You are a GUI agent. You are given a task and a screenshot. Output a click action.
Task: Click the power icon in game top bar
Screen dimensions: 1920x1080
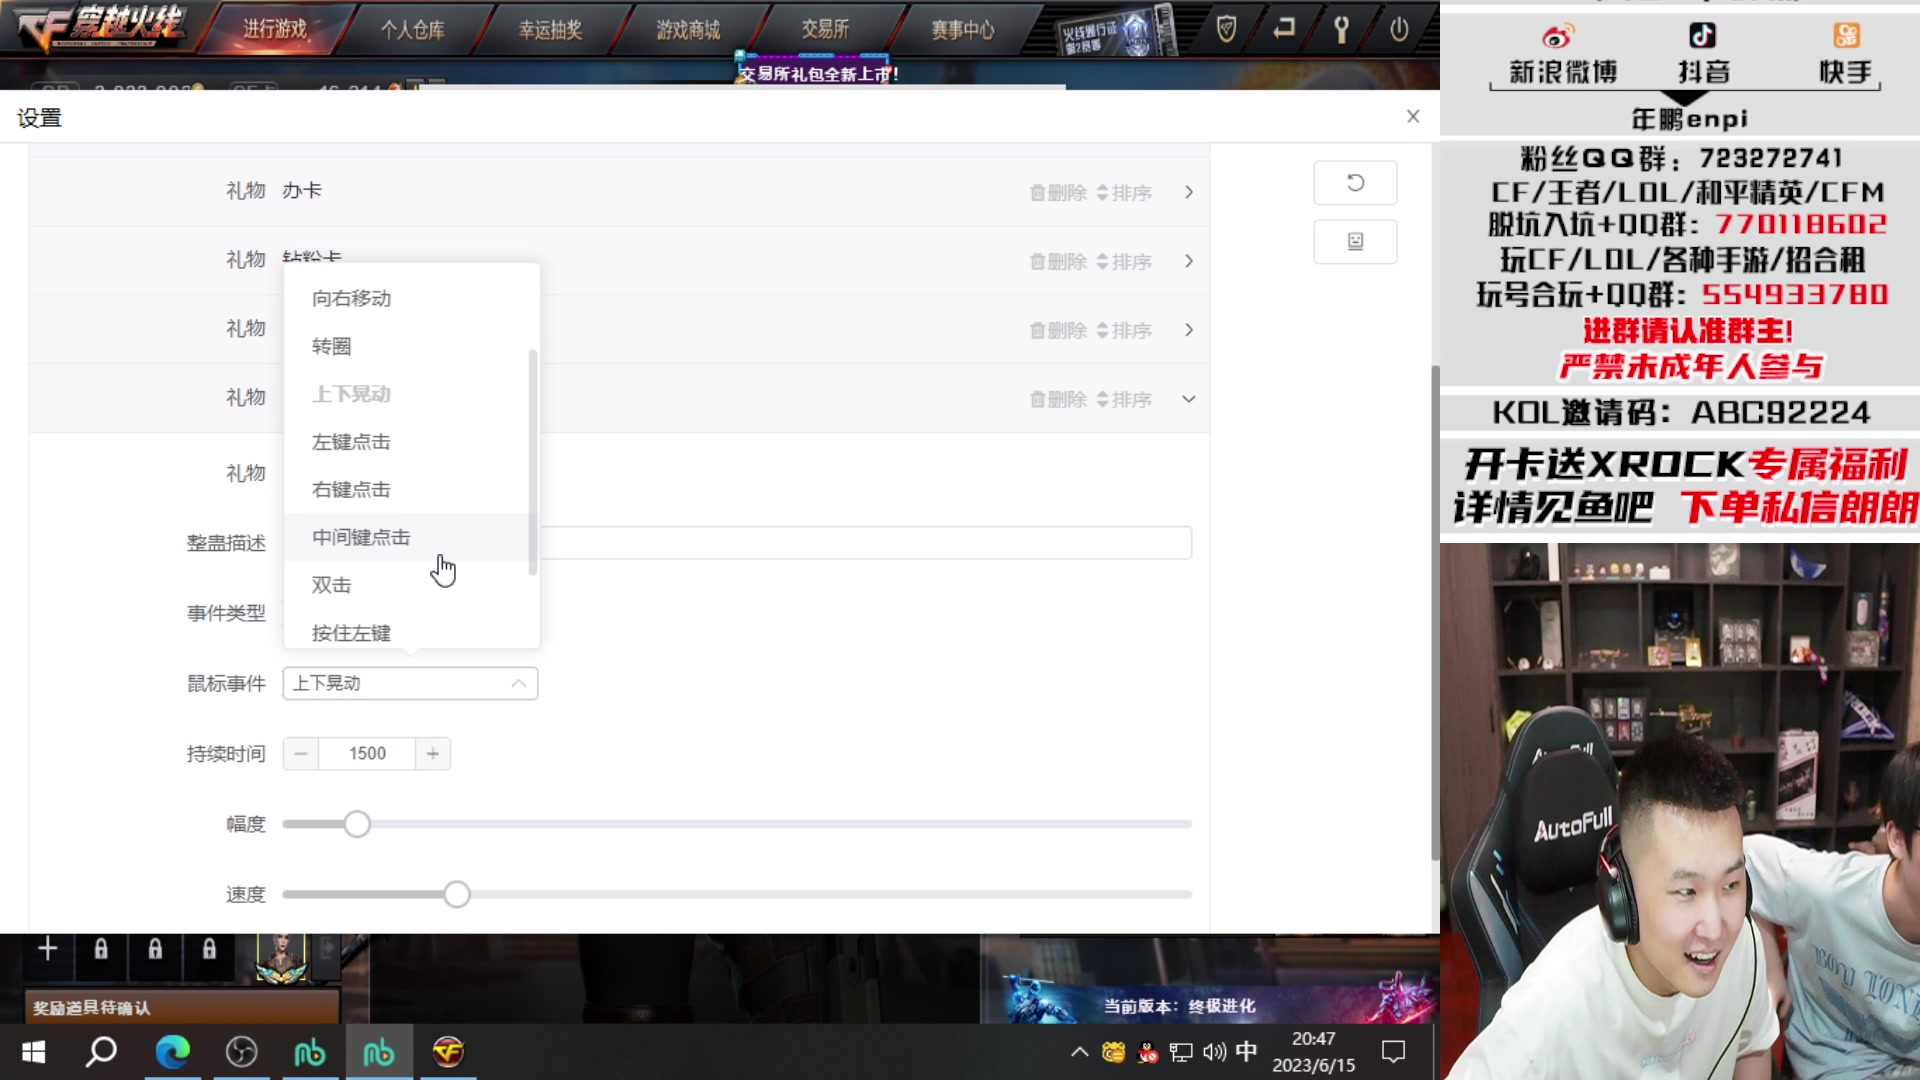click(1399, 29)
